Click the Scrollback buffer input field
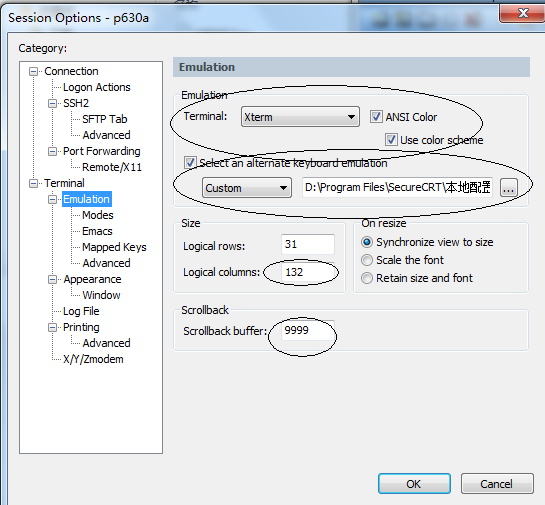545x505 pixels. pyautogui.click(x=308, y=330)
